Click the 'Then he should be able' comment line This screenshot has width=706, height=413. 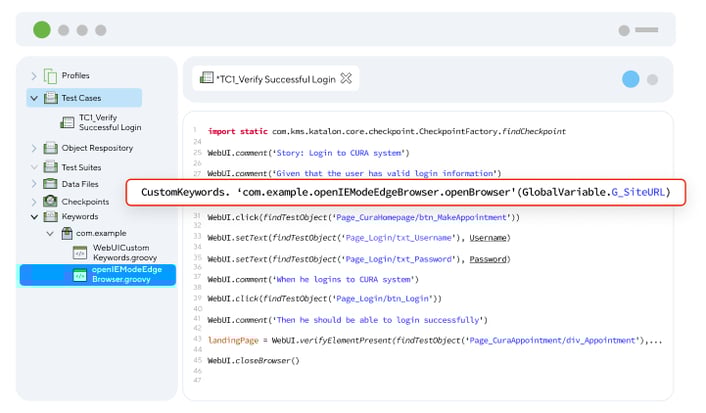point(347,320)
